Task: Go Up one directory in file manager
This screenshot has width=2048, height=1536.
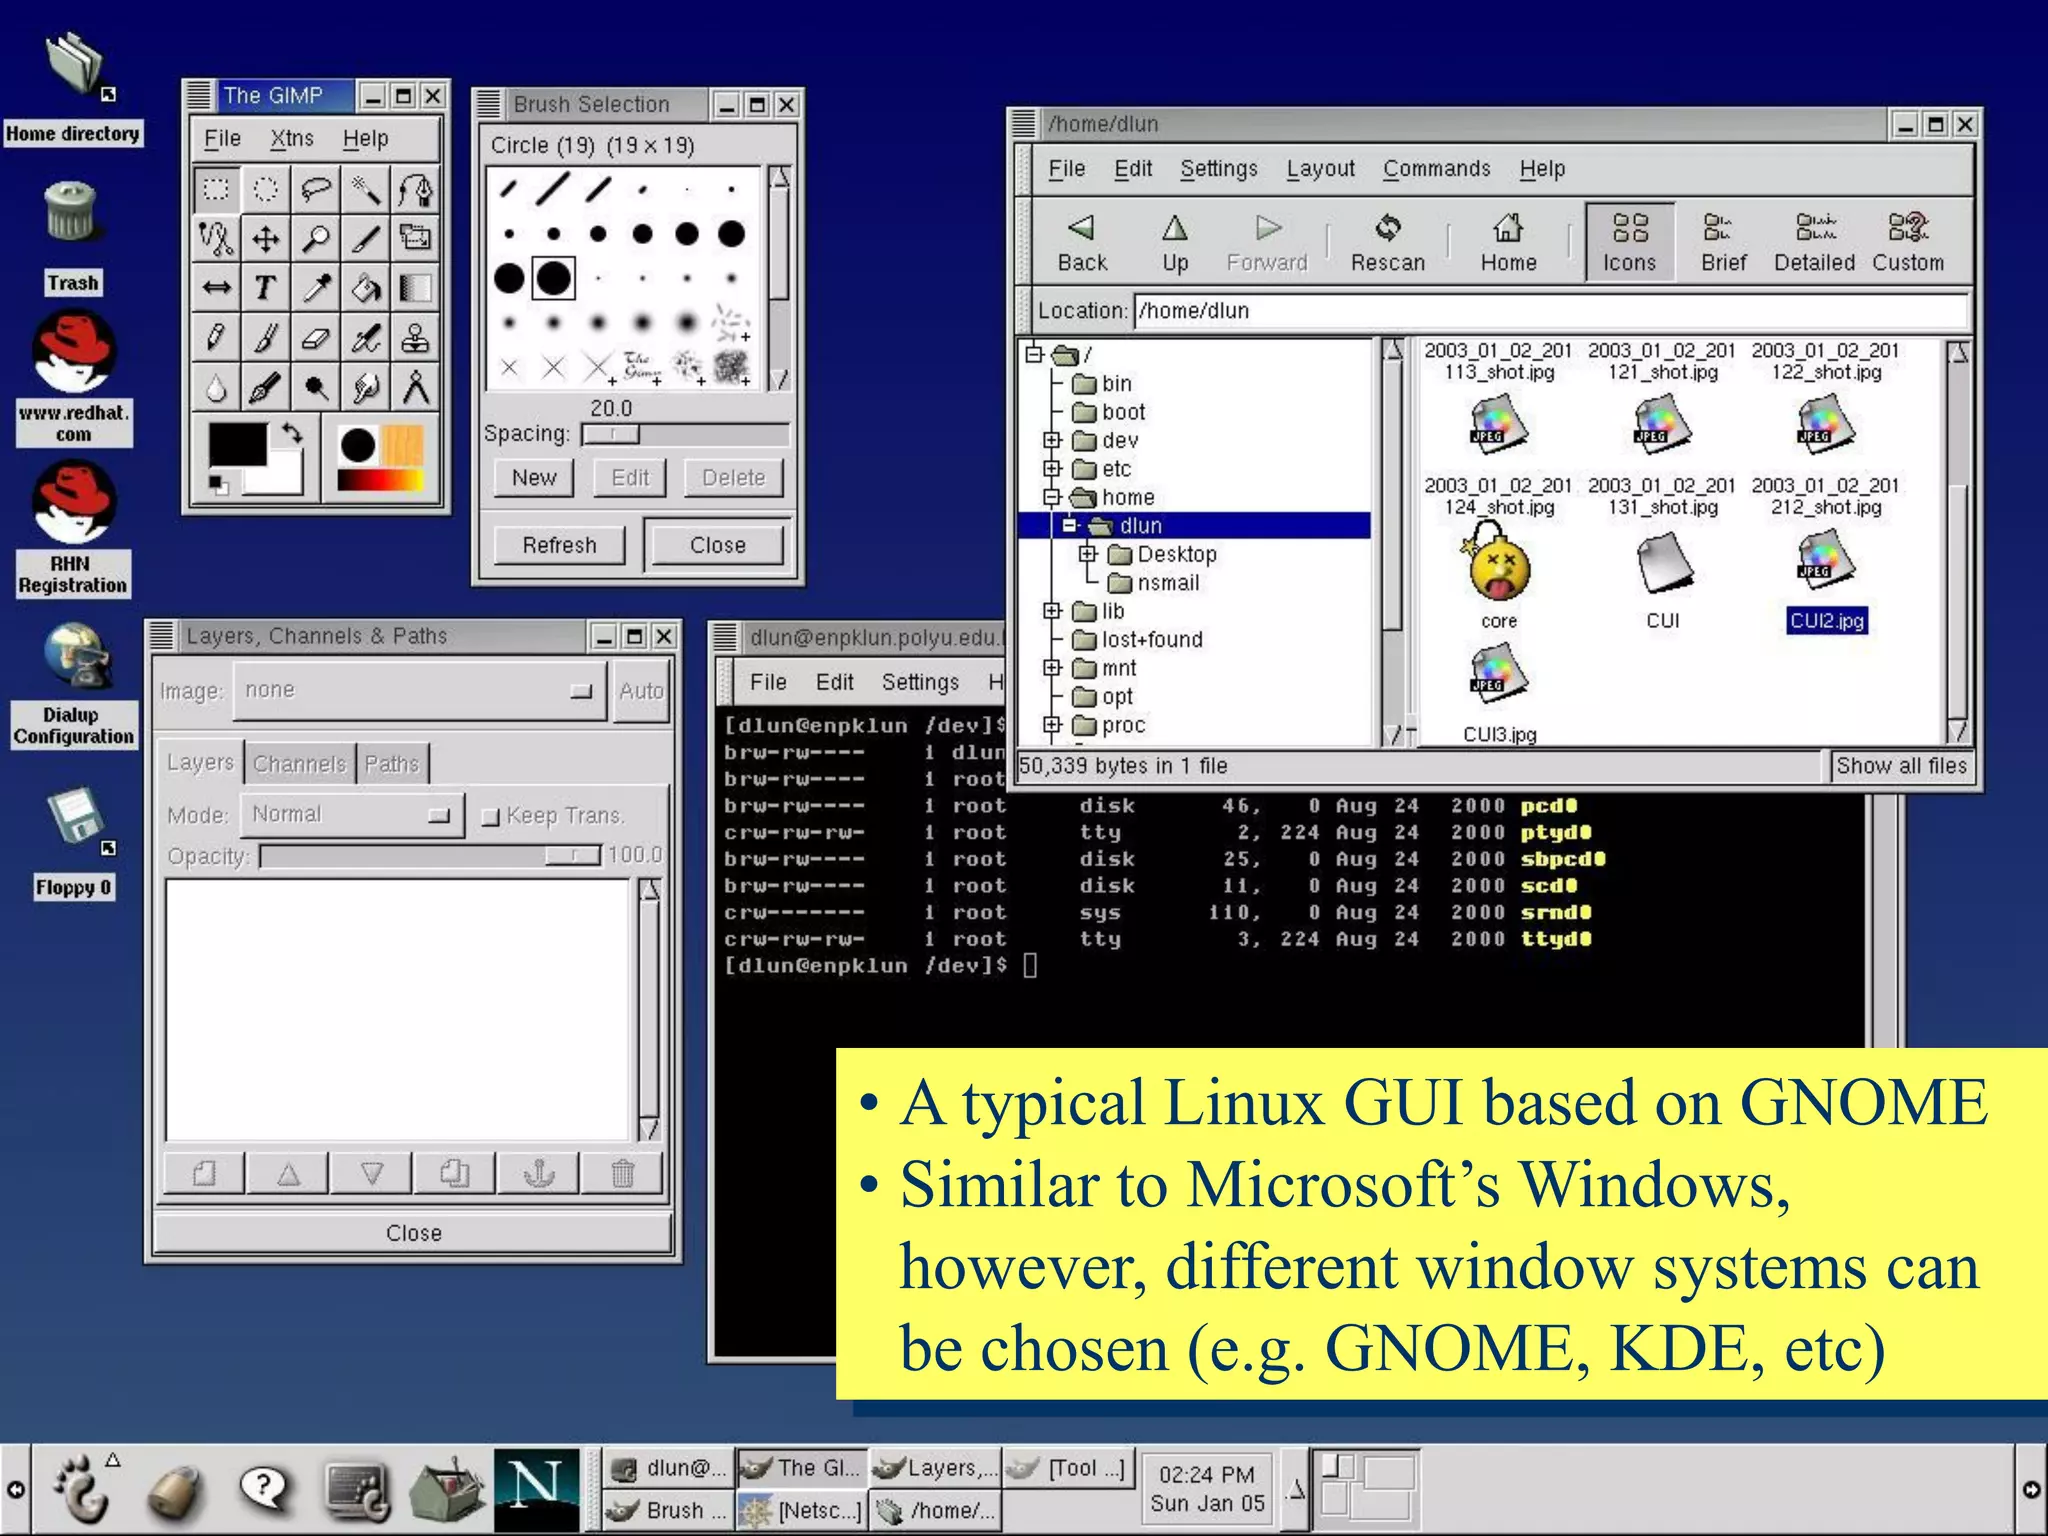Action: click(1175, 243)
